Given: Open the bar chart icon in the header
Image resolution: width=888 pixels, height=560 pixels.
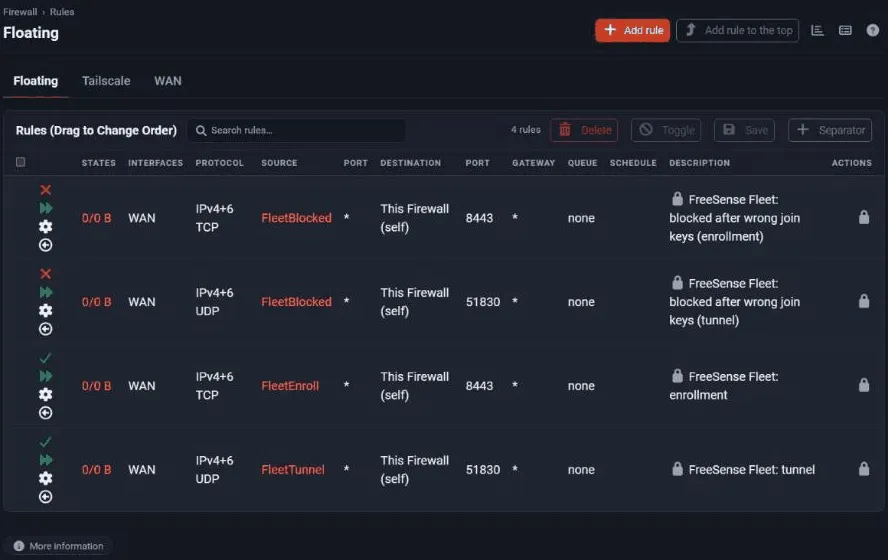Looking at the screenshot, I should 817,31.
